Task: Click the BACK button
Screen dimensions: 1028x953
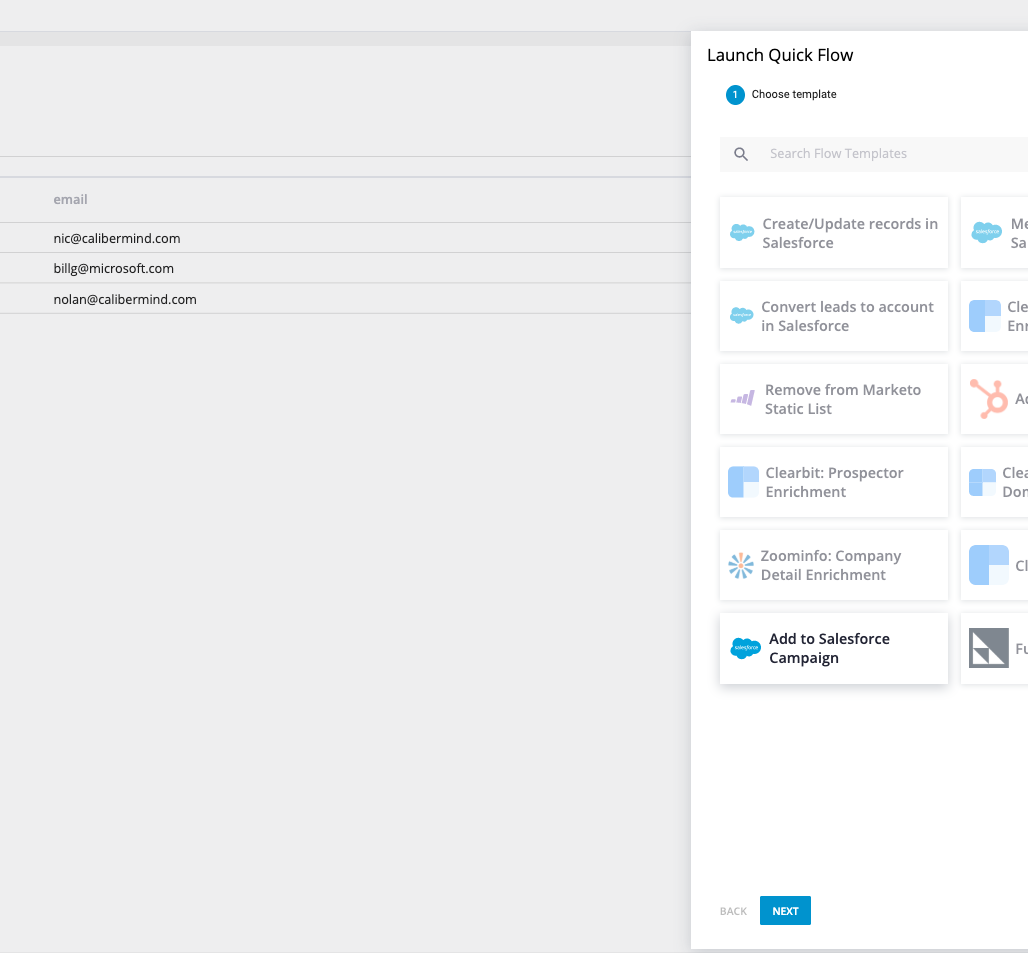Action: (733, 911)
